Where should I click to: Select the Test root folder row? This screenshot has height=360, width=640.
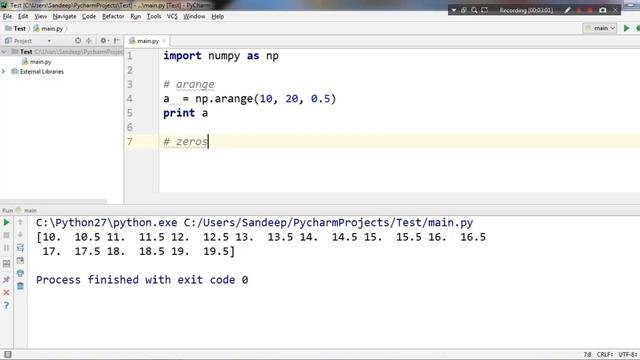coord(62,52)
